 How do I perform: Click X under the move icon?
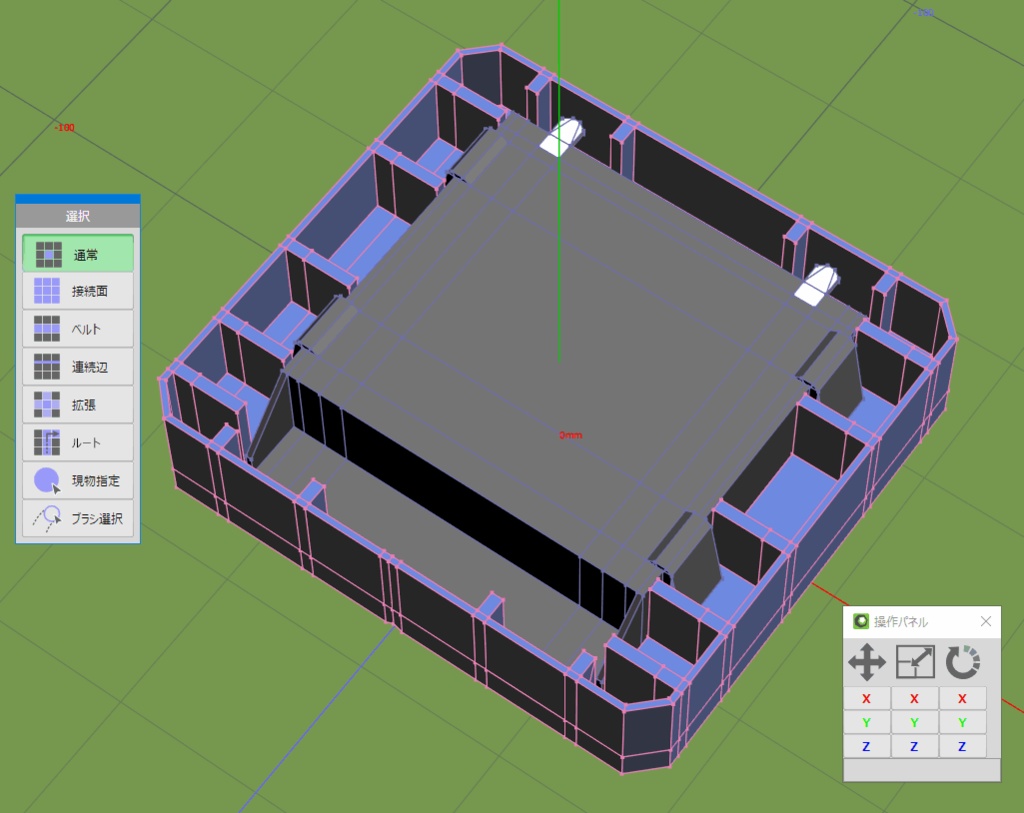tap(867, 699)
